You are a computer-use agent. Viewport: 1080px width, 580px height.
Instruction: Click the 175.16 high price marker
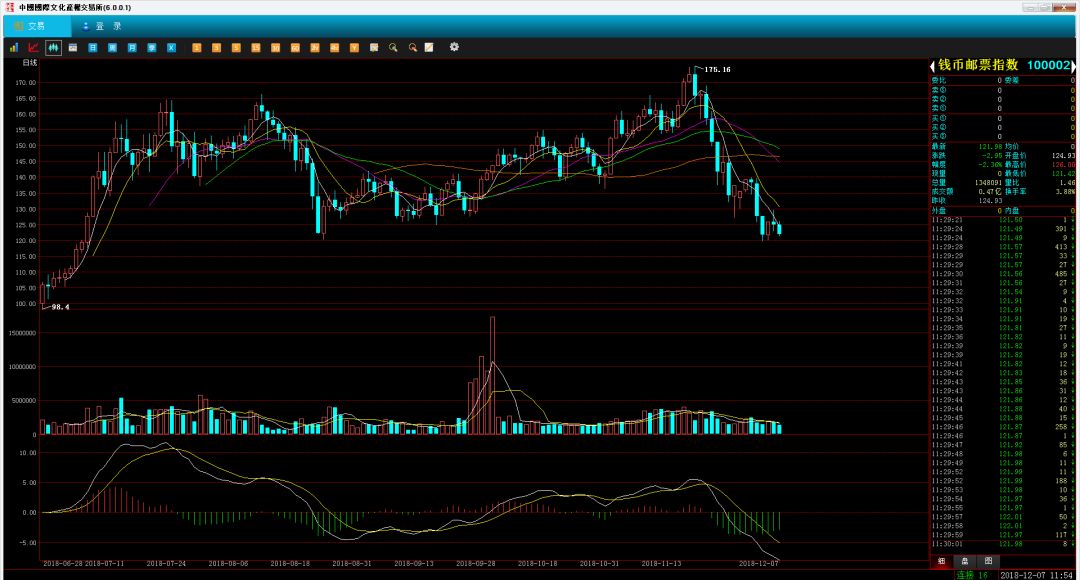(x=717, y=70)
